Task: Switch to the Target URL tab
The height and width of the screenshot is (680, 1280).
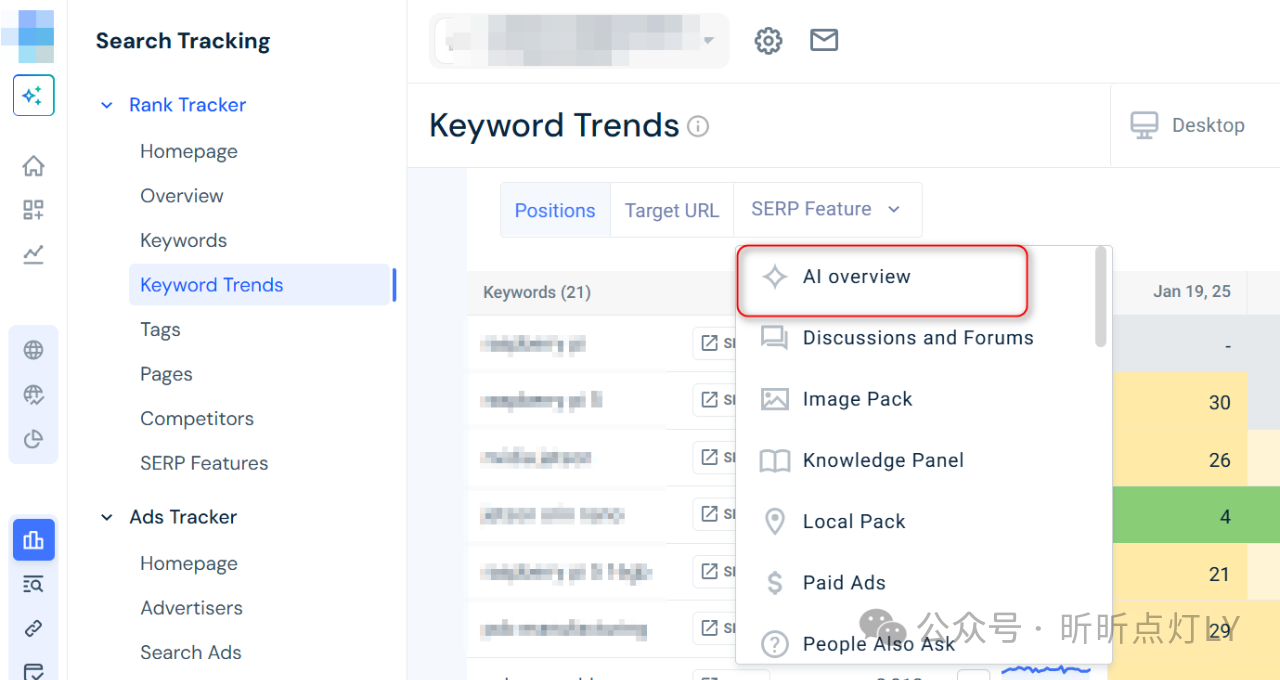Action: [x=672, y=210]
